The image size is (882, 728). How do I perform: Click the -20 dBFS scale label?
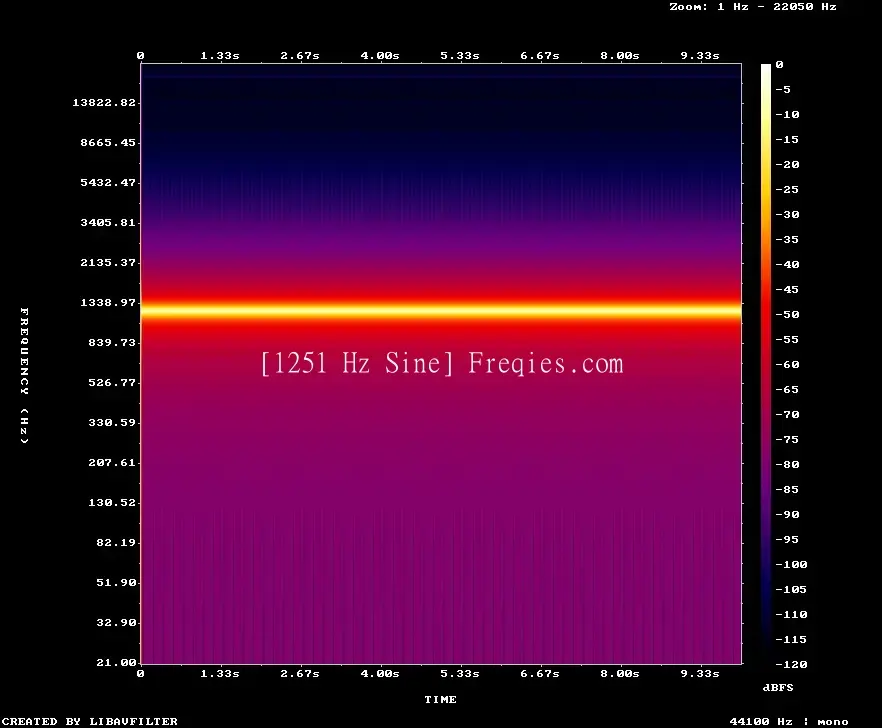[787, 164]
